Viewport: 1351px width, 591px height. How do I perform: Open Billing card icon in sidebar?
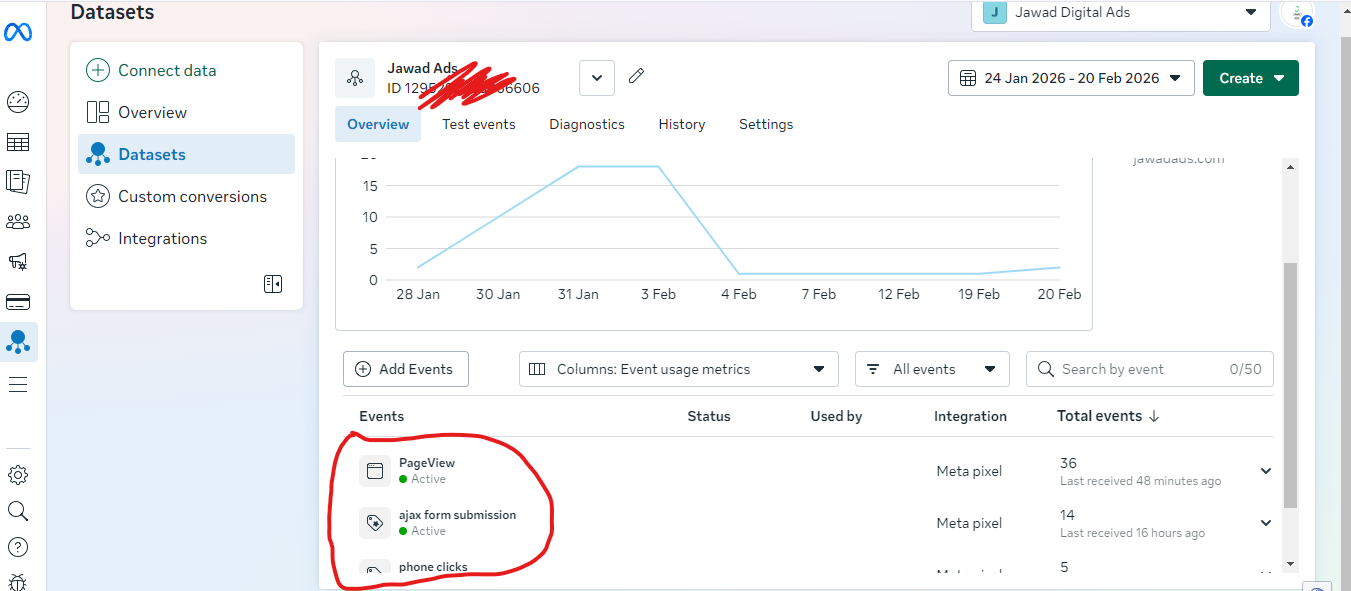point(18,302)
